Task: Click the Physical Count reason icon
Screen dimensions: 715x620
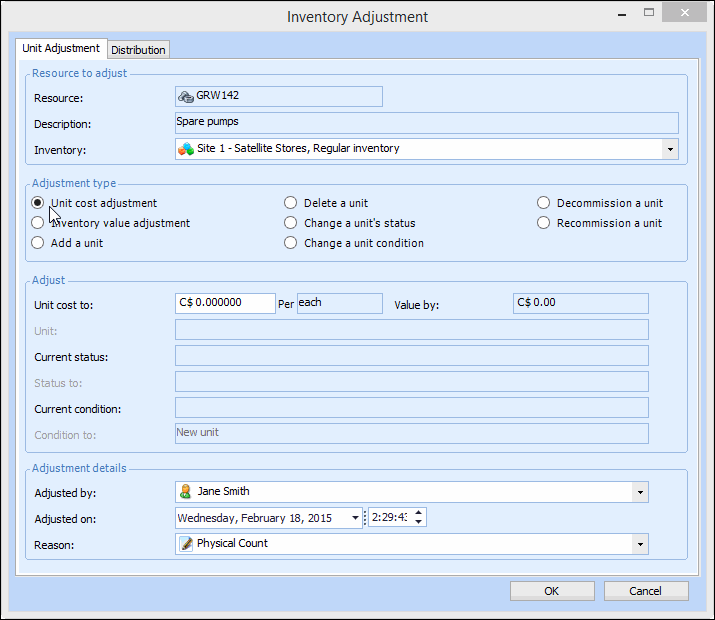Action: pos(185,544)
